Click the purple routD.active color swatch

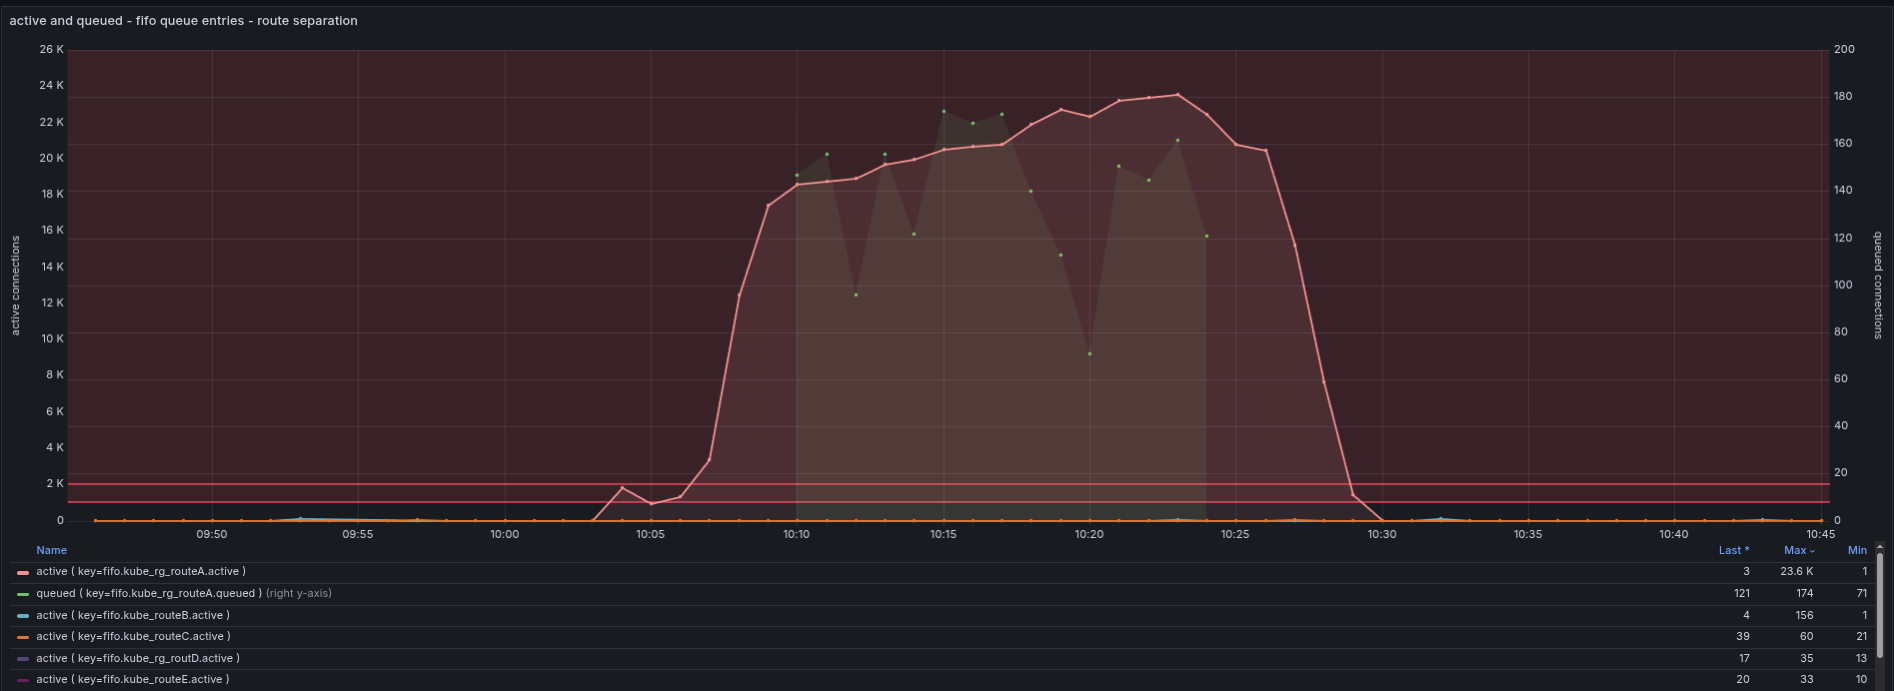23,659
